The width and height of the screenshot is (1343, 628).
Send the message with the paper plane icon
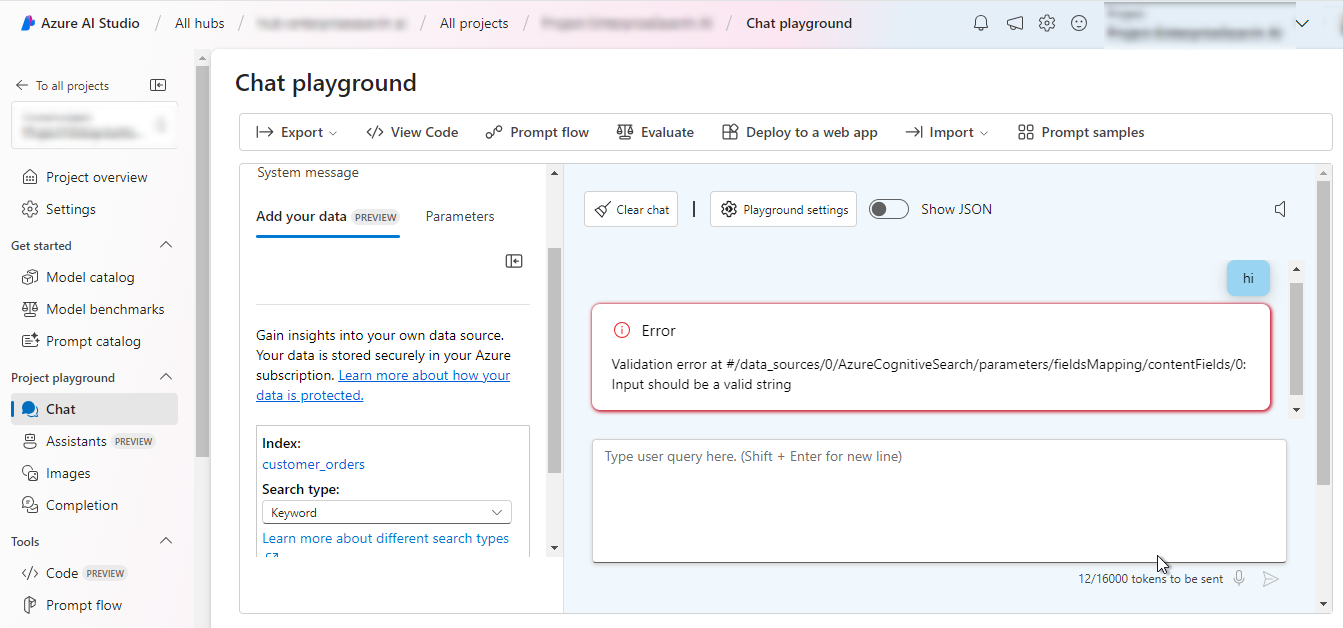(x=1271, y=578)
